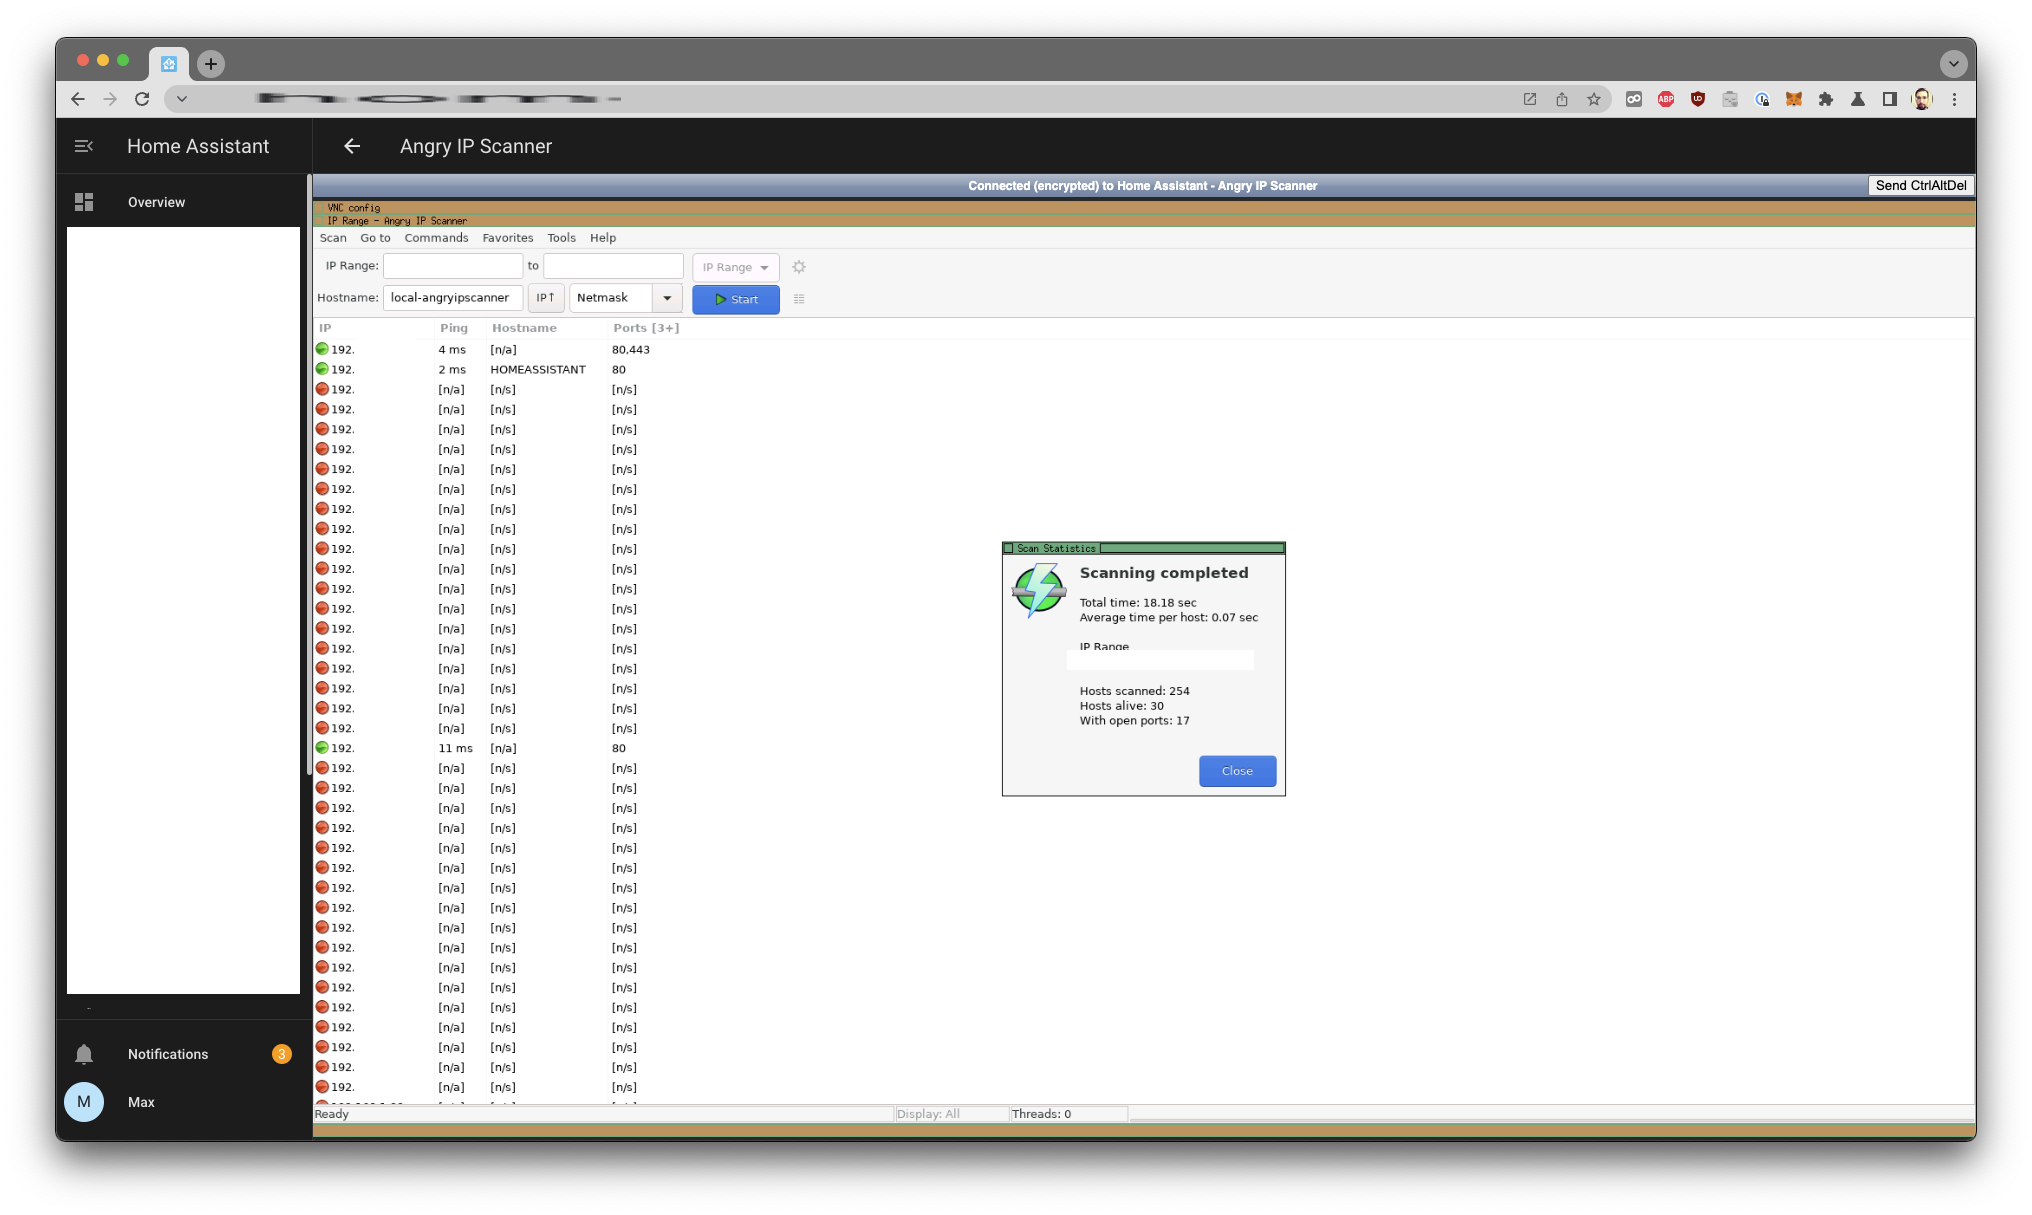Click the back arrow beside Angry IP Scanner
The width and height of the screenshot is (2032, 1215).
tap(351, 146)
